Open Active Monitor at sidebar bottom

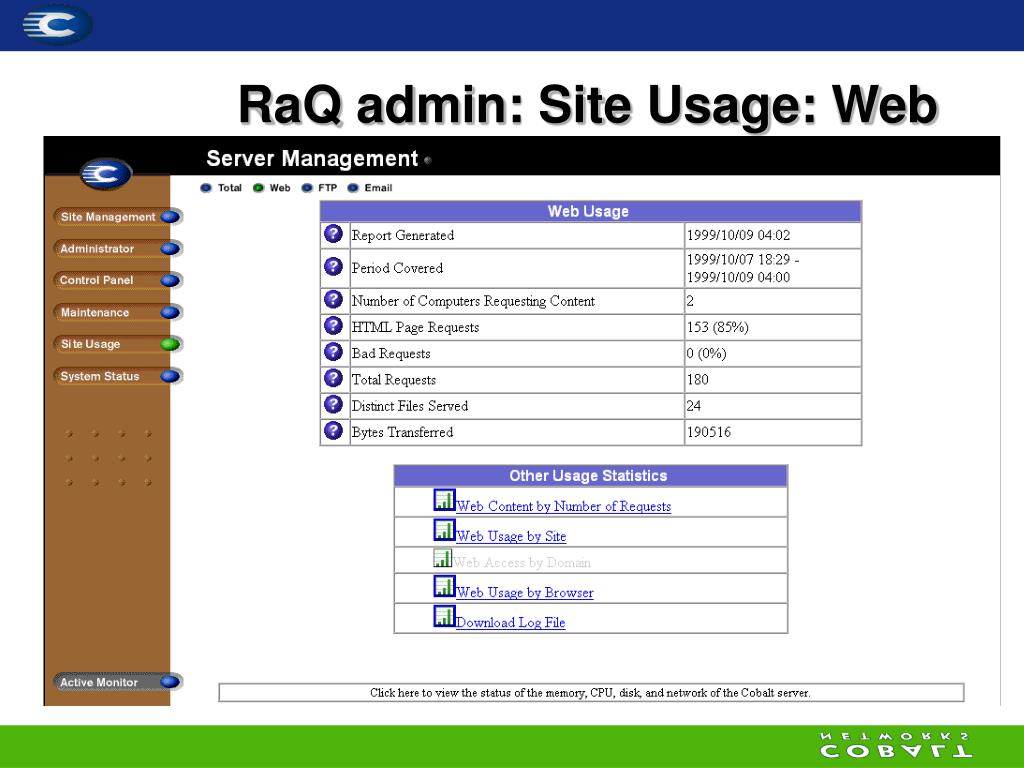pos(117,682)
